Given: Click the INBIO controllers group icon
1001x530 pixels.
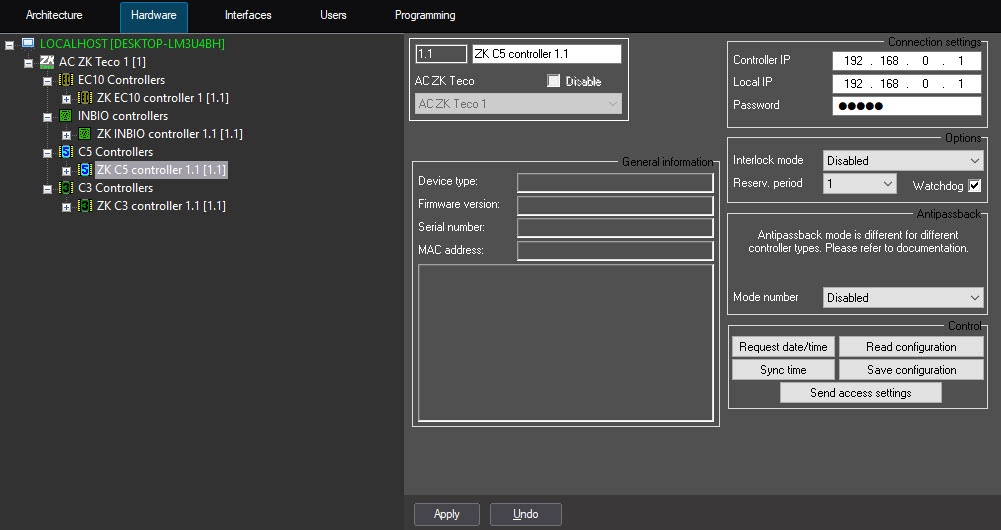Looking at the screenshot, I should pos(66,116).
